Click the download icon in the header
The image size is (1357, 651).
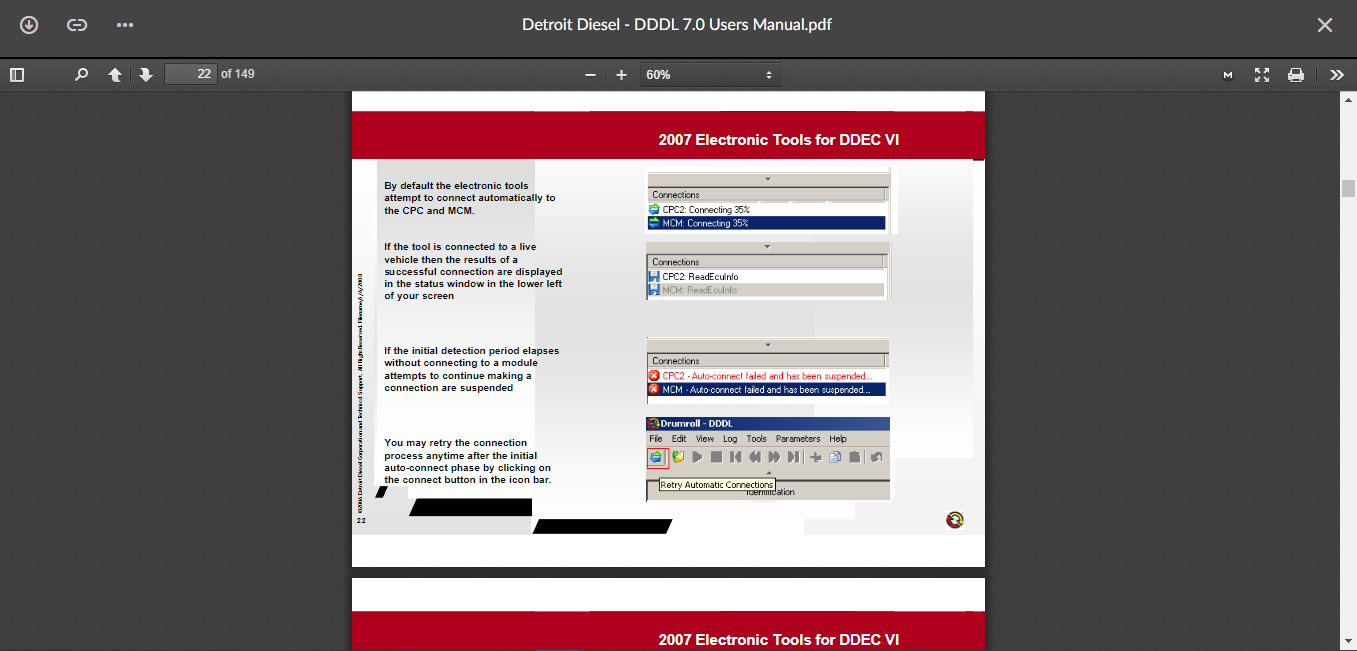click(29, 25)
